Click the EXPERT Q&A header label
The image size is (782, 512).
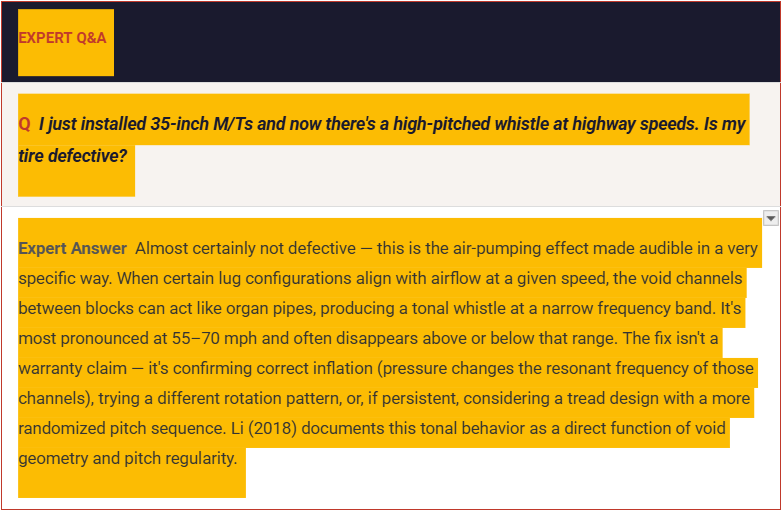click(x=62, y=38)
